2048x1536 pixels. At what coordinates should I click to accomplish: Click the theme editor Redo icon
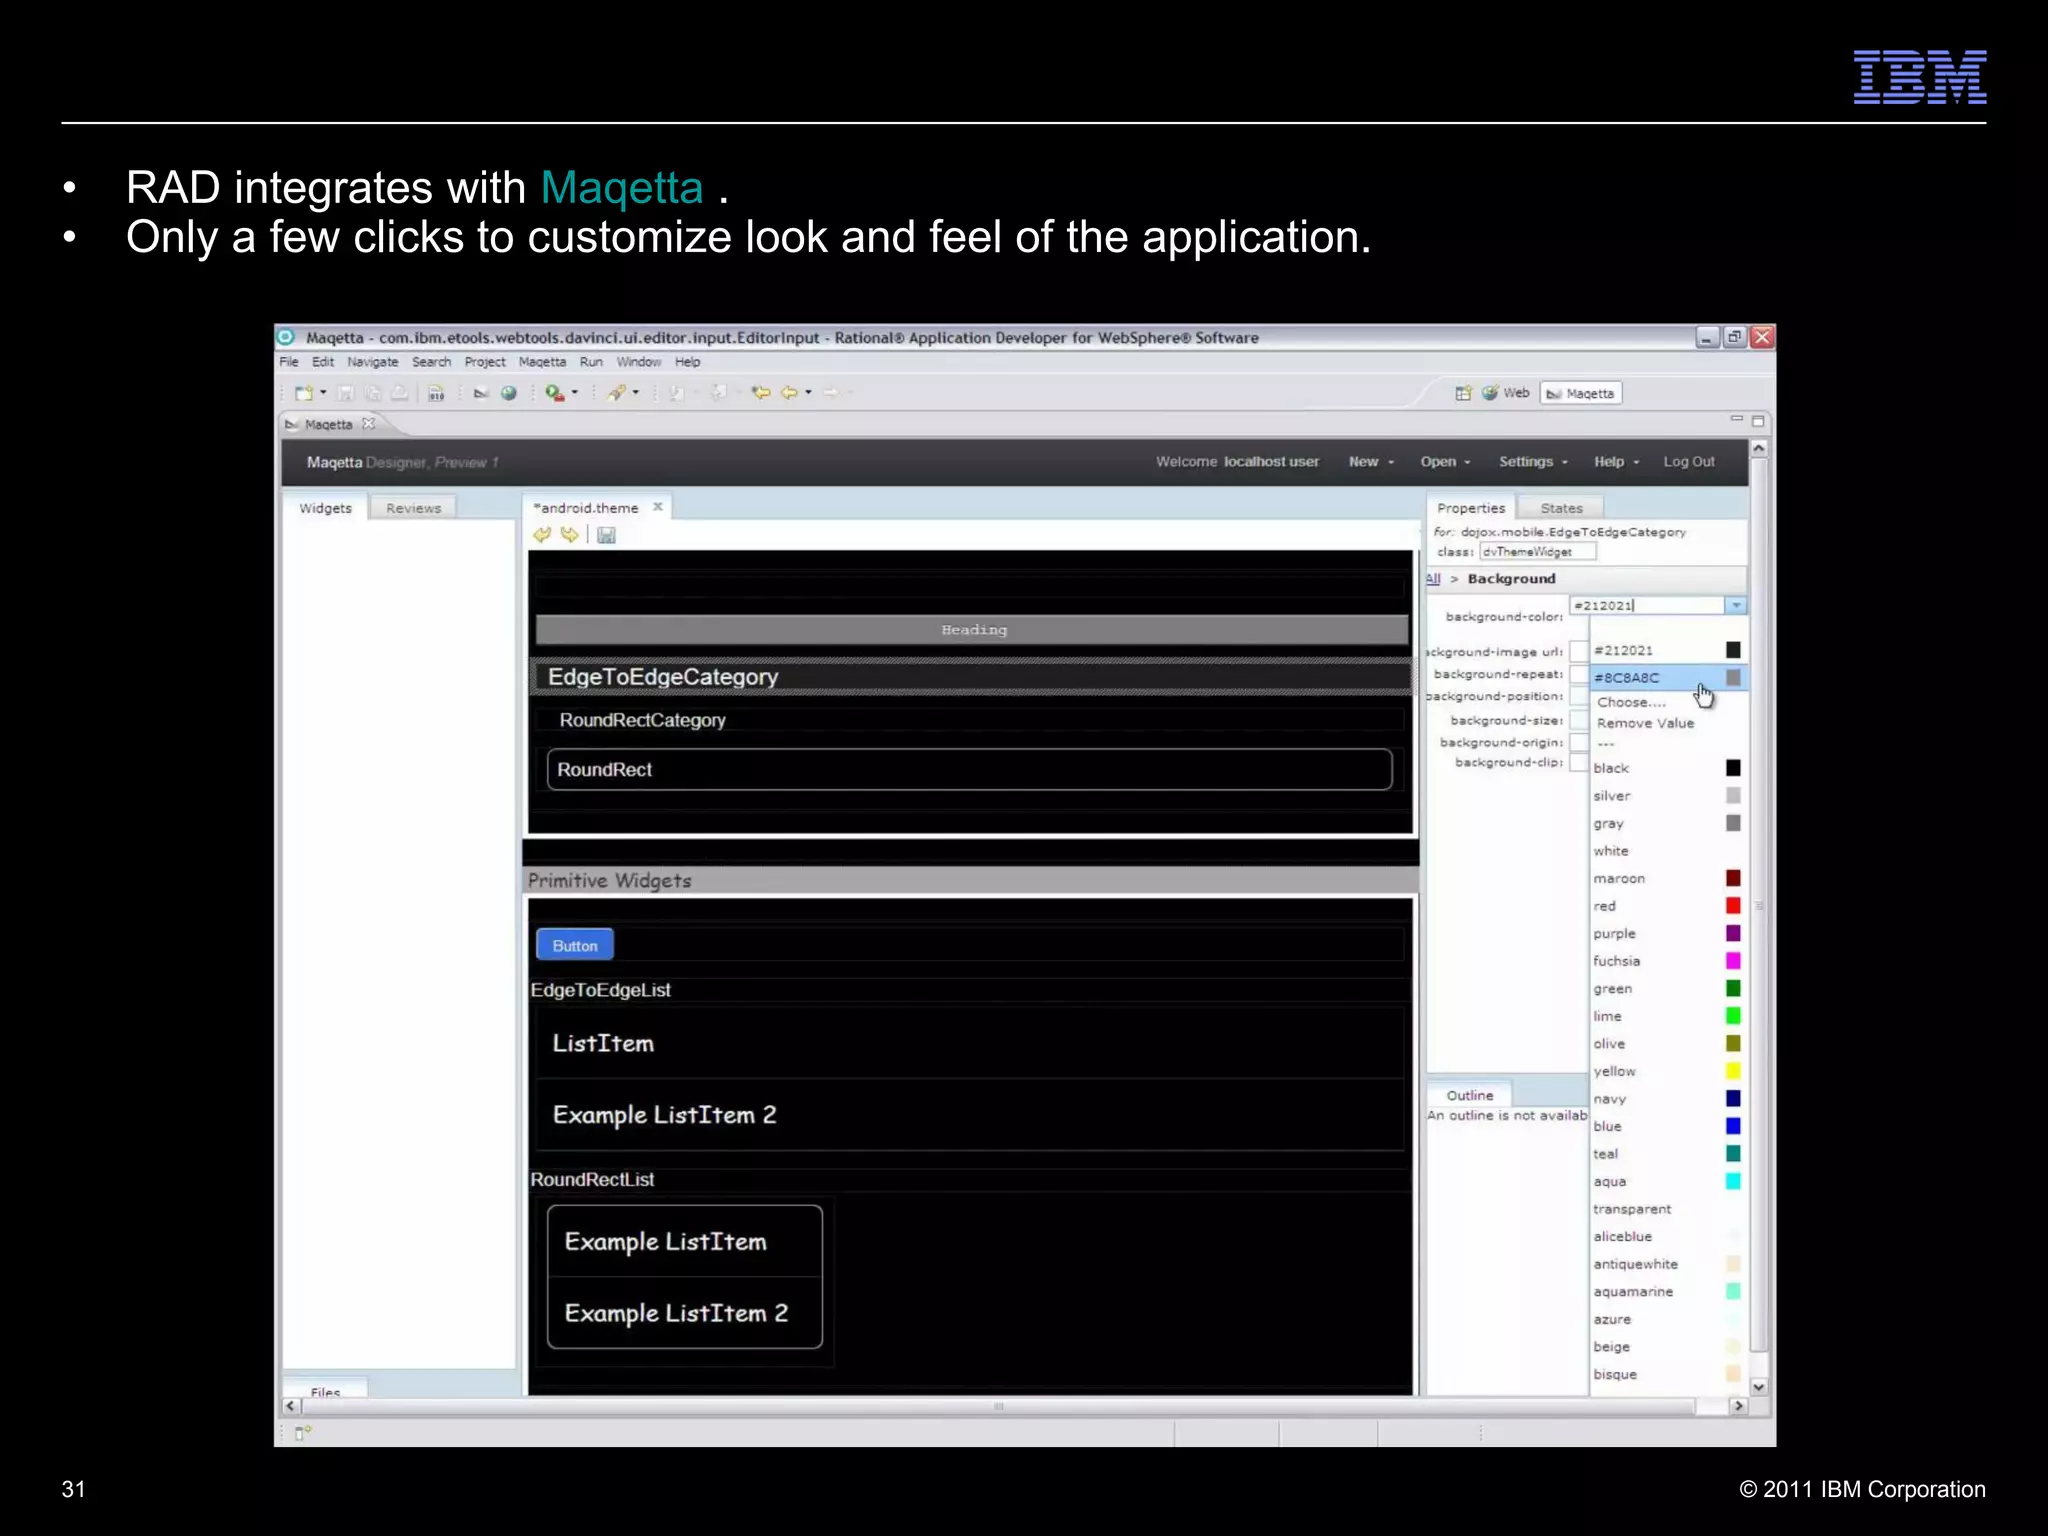pyautogui.click(x=569, y=535)
